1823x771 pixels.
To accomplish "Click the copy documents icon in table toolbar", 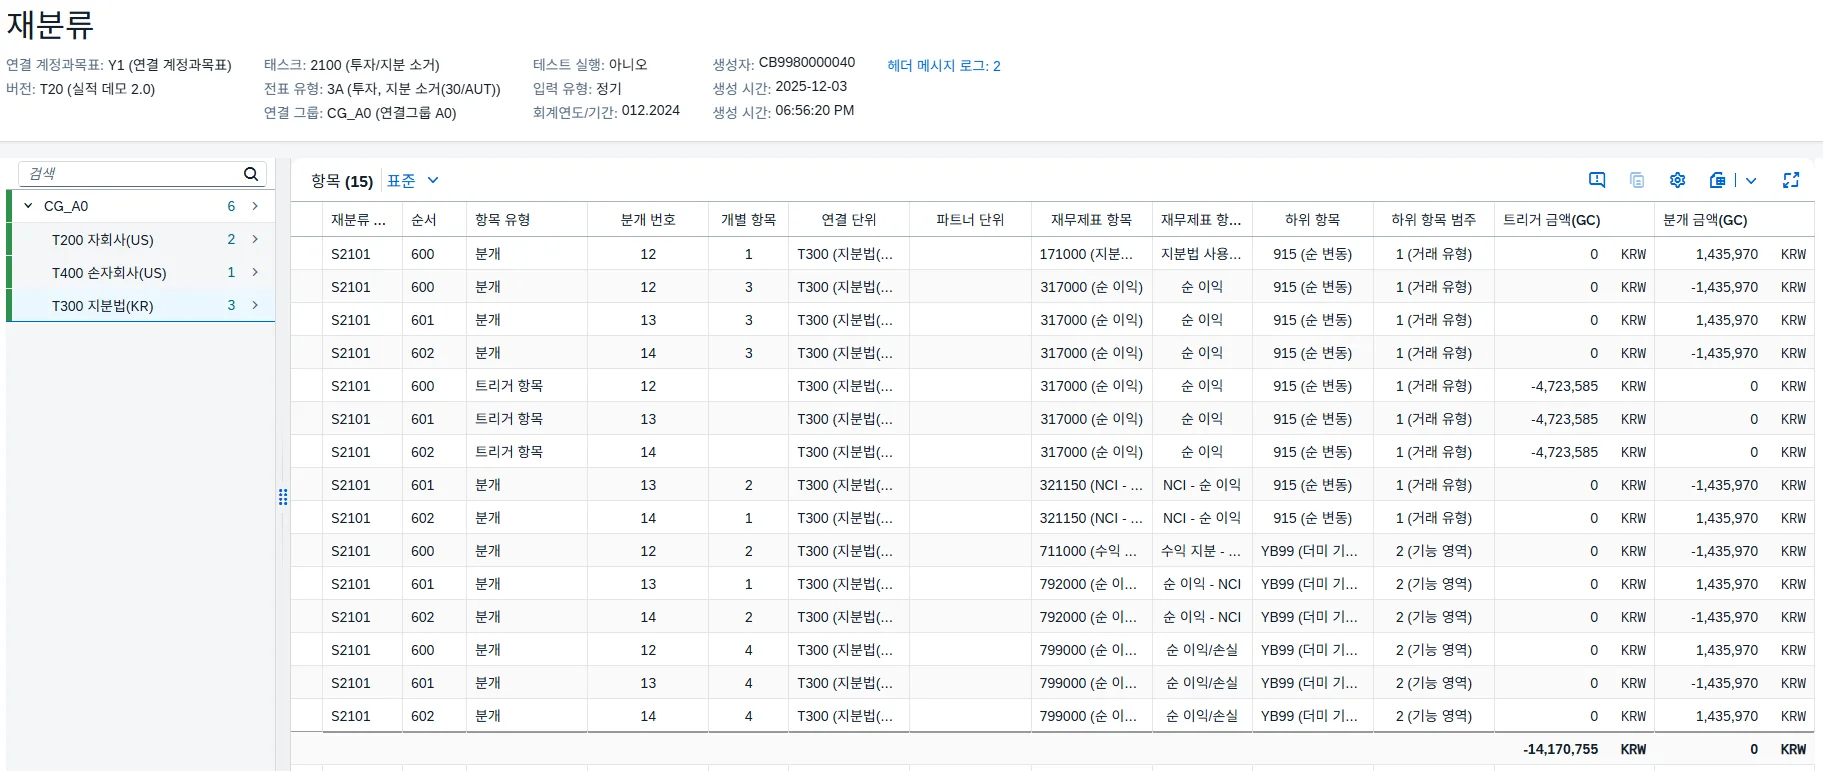I will tap(1637, 180).
